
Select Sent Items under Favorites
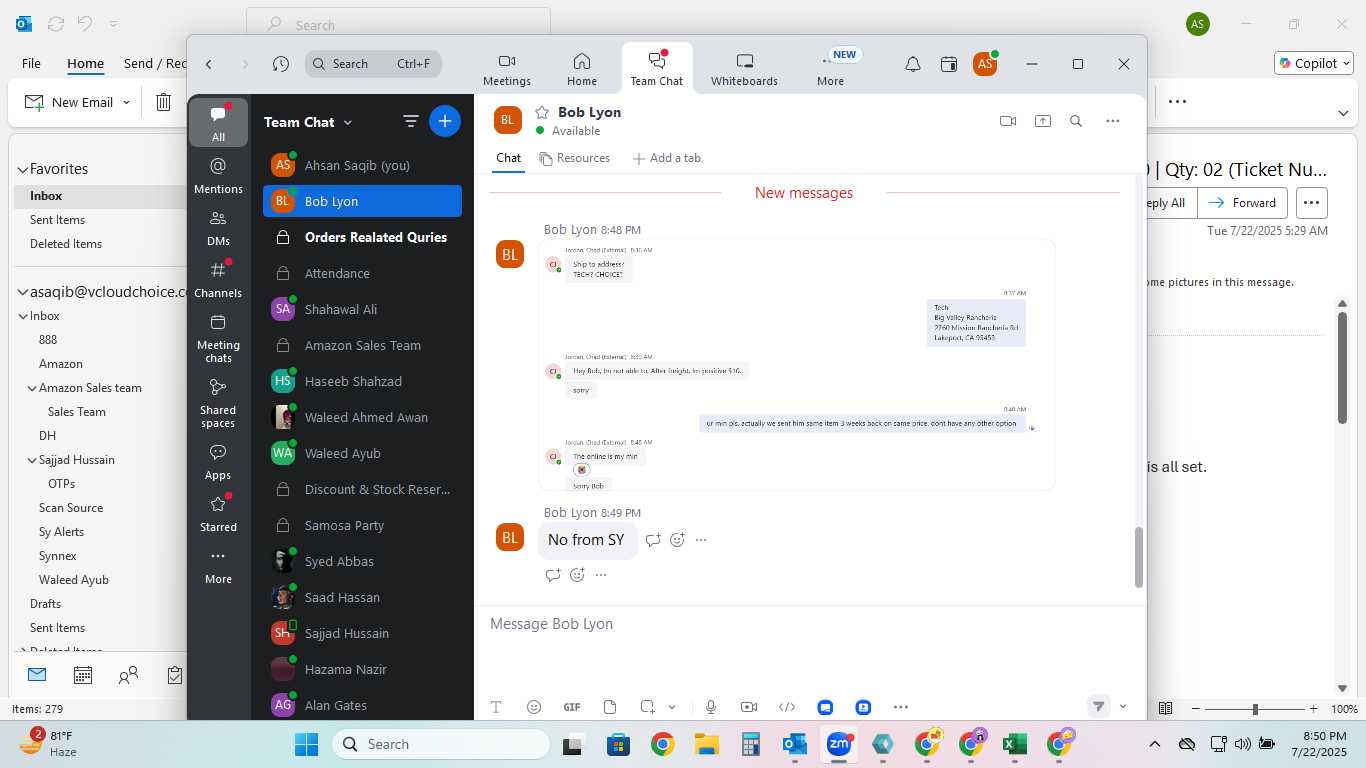(x=57, y=220)
